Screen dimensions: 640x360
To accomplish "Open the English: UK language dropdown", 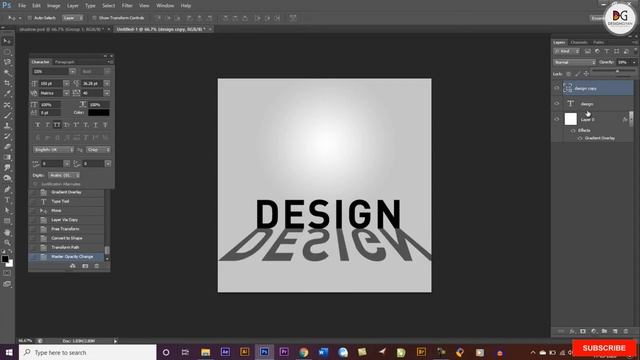I will click(53, 150).
